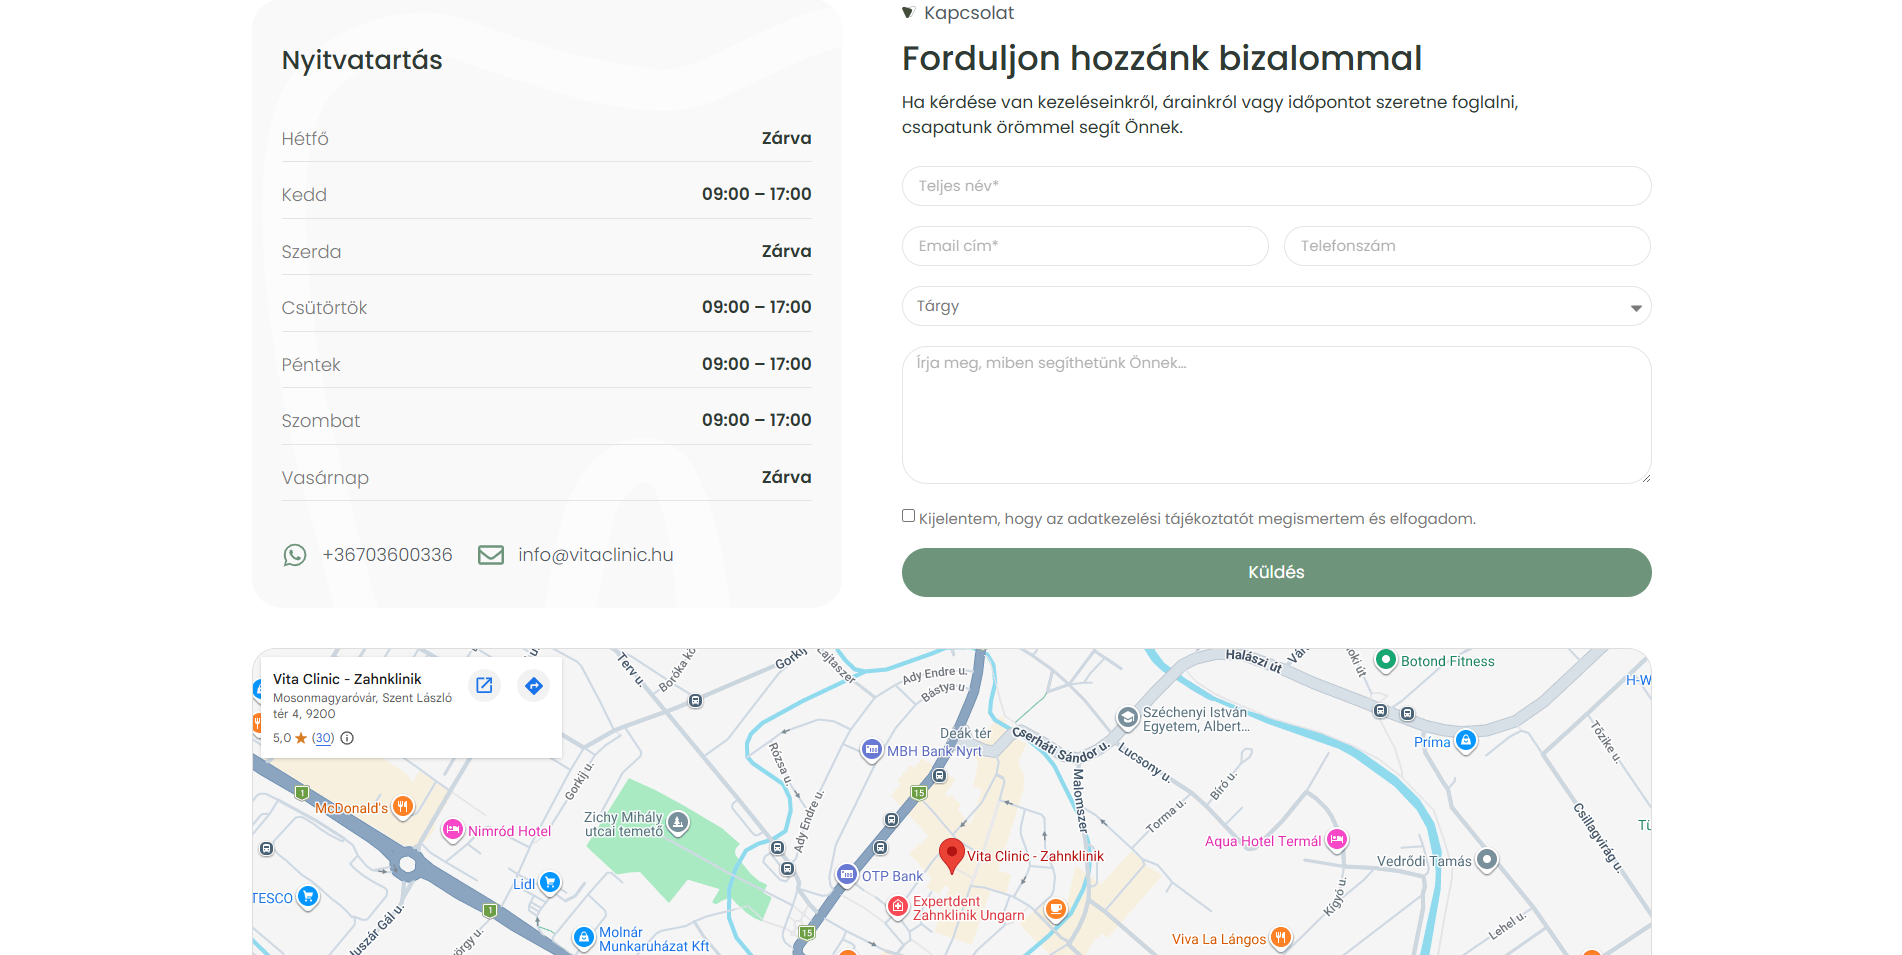
Task: Click into the Teljes név field
Action: pyautogui.click(x=1275, y=186)
